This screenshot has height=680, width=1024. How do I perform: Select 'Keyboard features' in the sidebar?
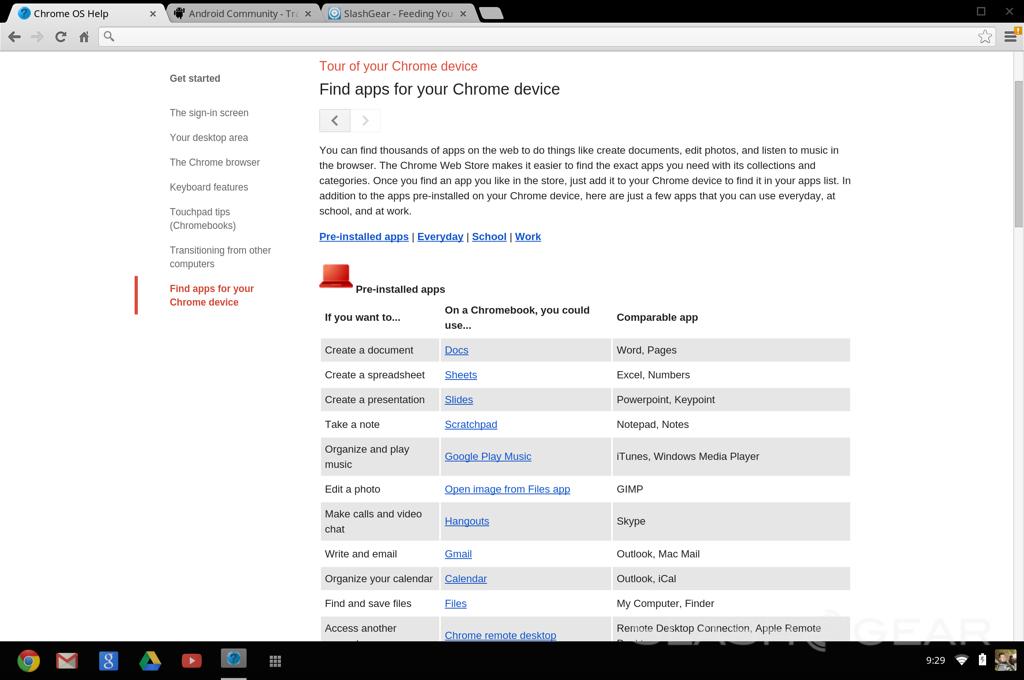coord(209,187)
